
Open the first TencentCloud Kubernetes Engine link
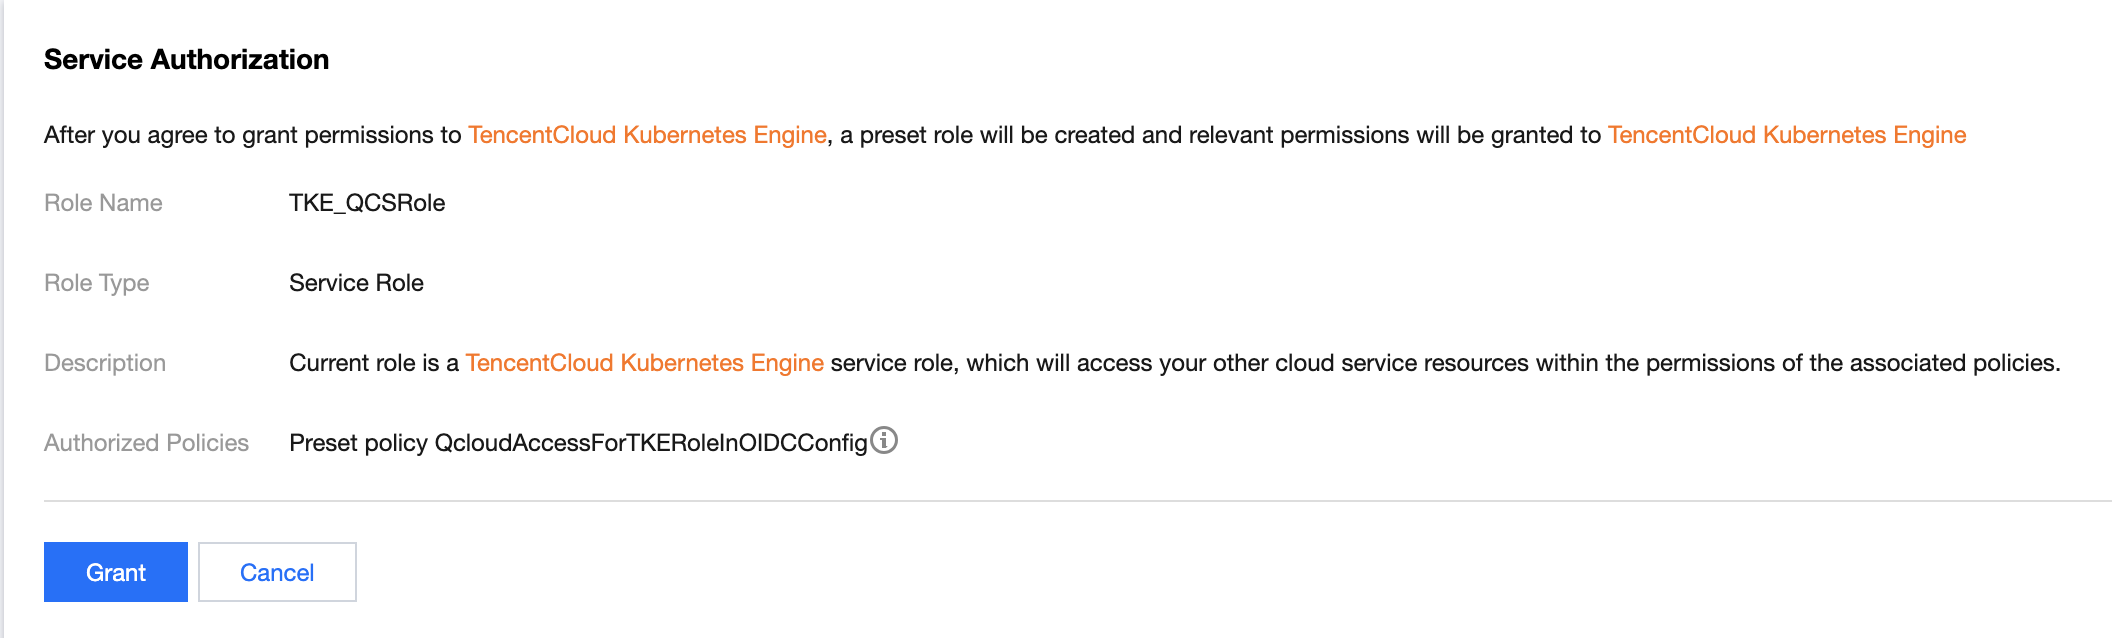point(647,135)
